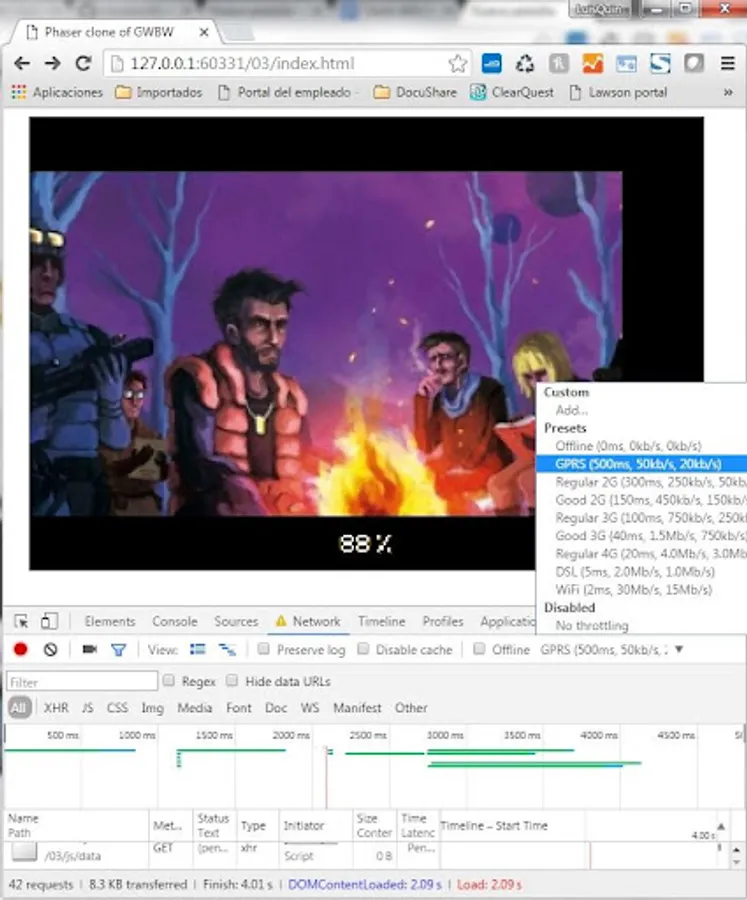The image size is (747, 900).
Task: Enable the Preserve log checkbox
Action: (x=264, y=649)
